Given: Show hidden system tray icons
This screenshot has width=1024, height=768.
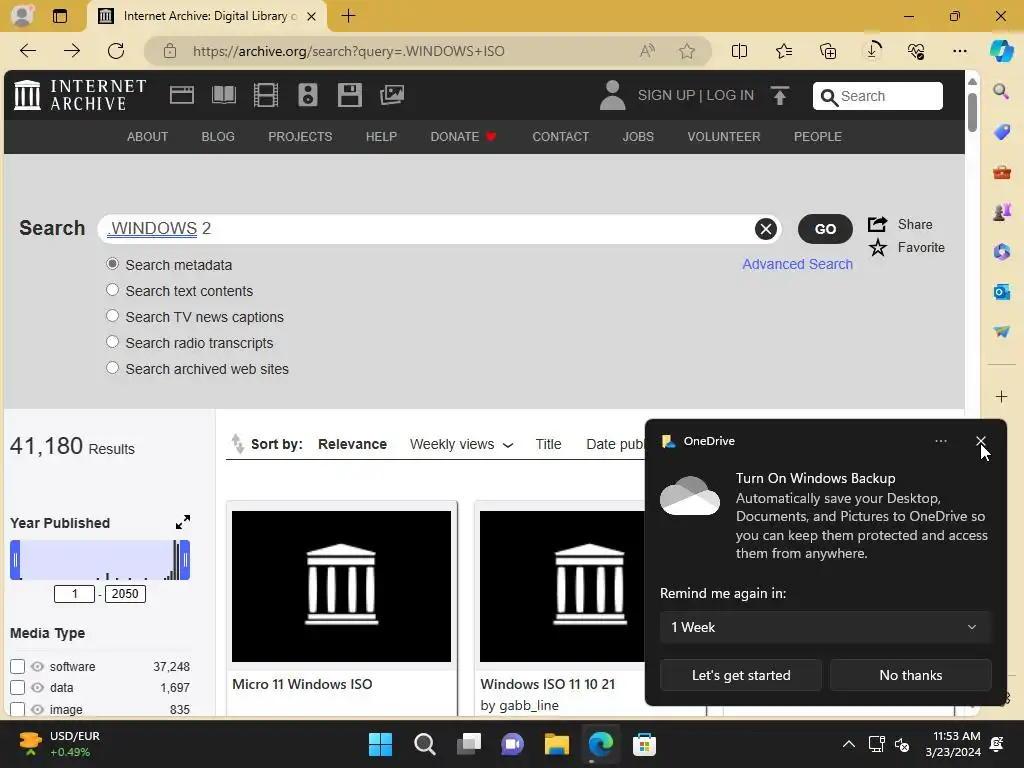Looking at the screenshot, I should click(848, 744).
